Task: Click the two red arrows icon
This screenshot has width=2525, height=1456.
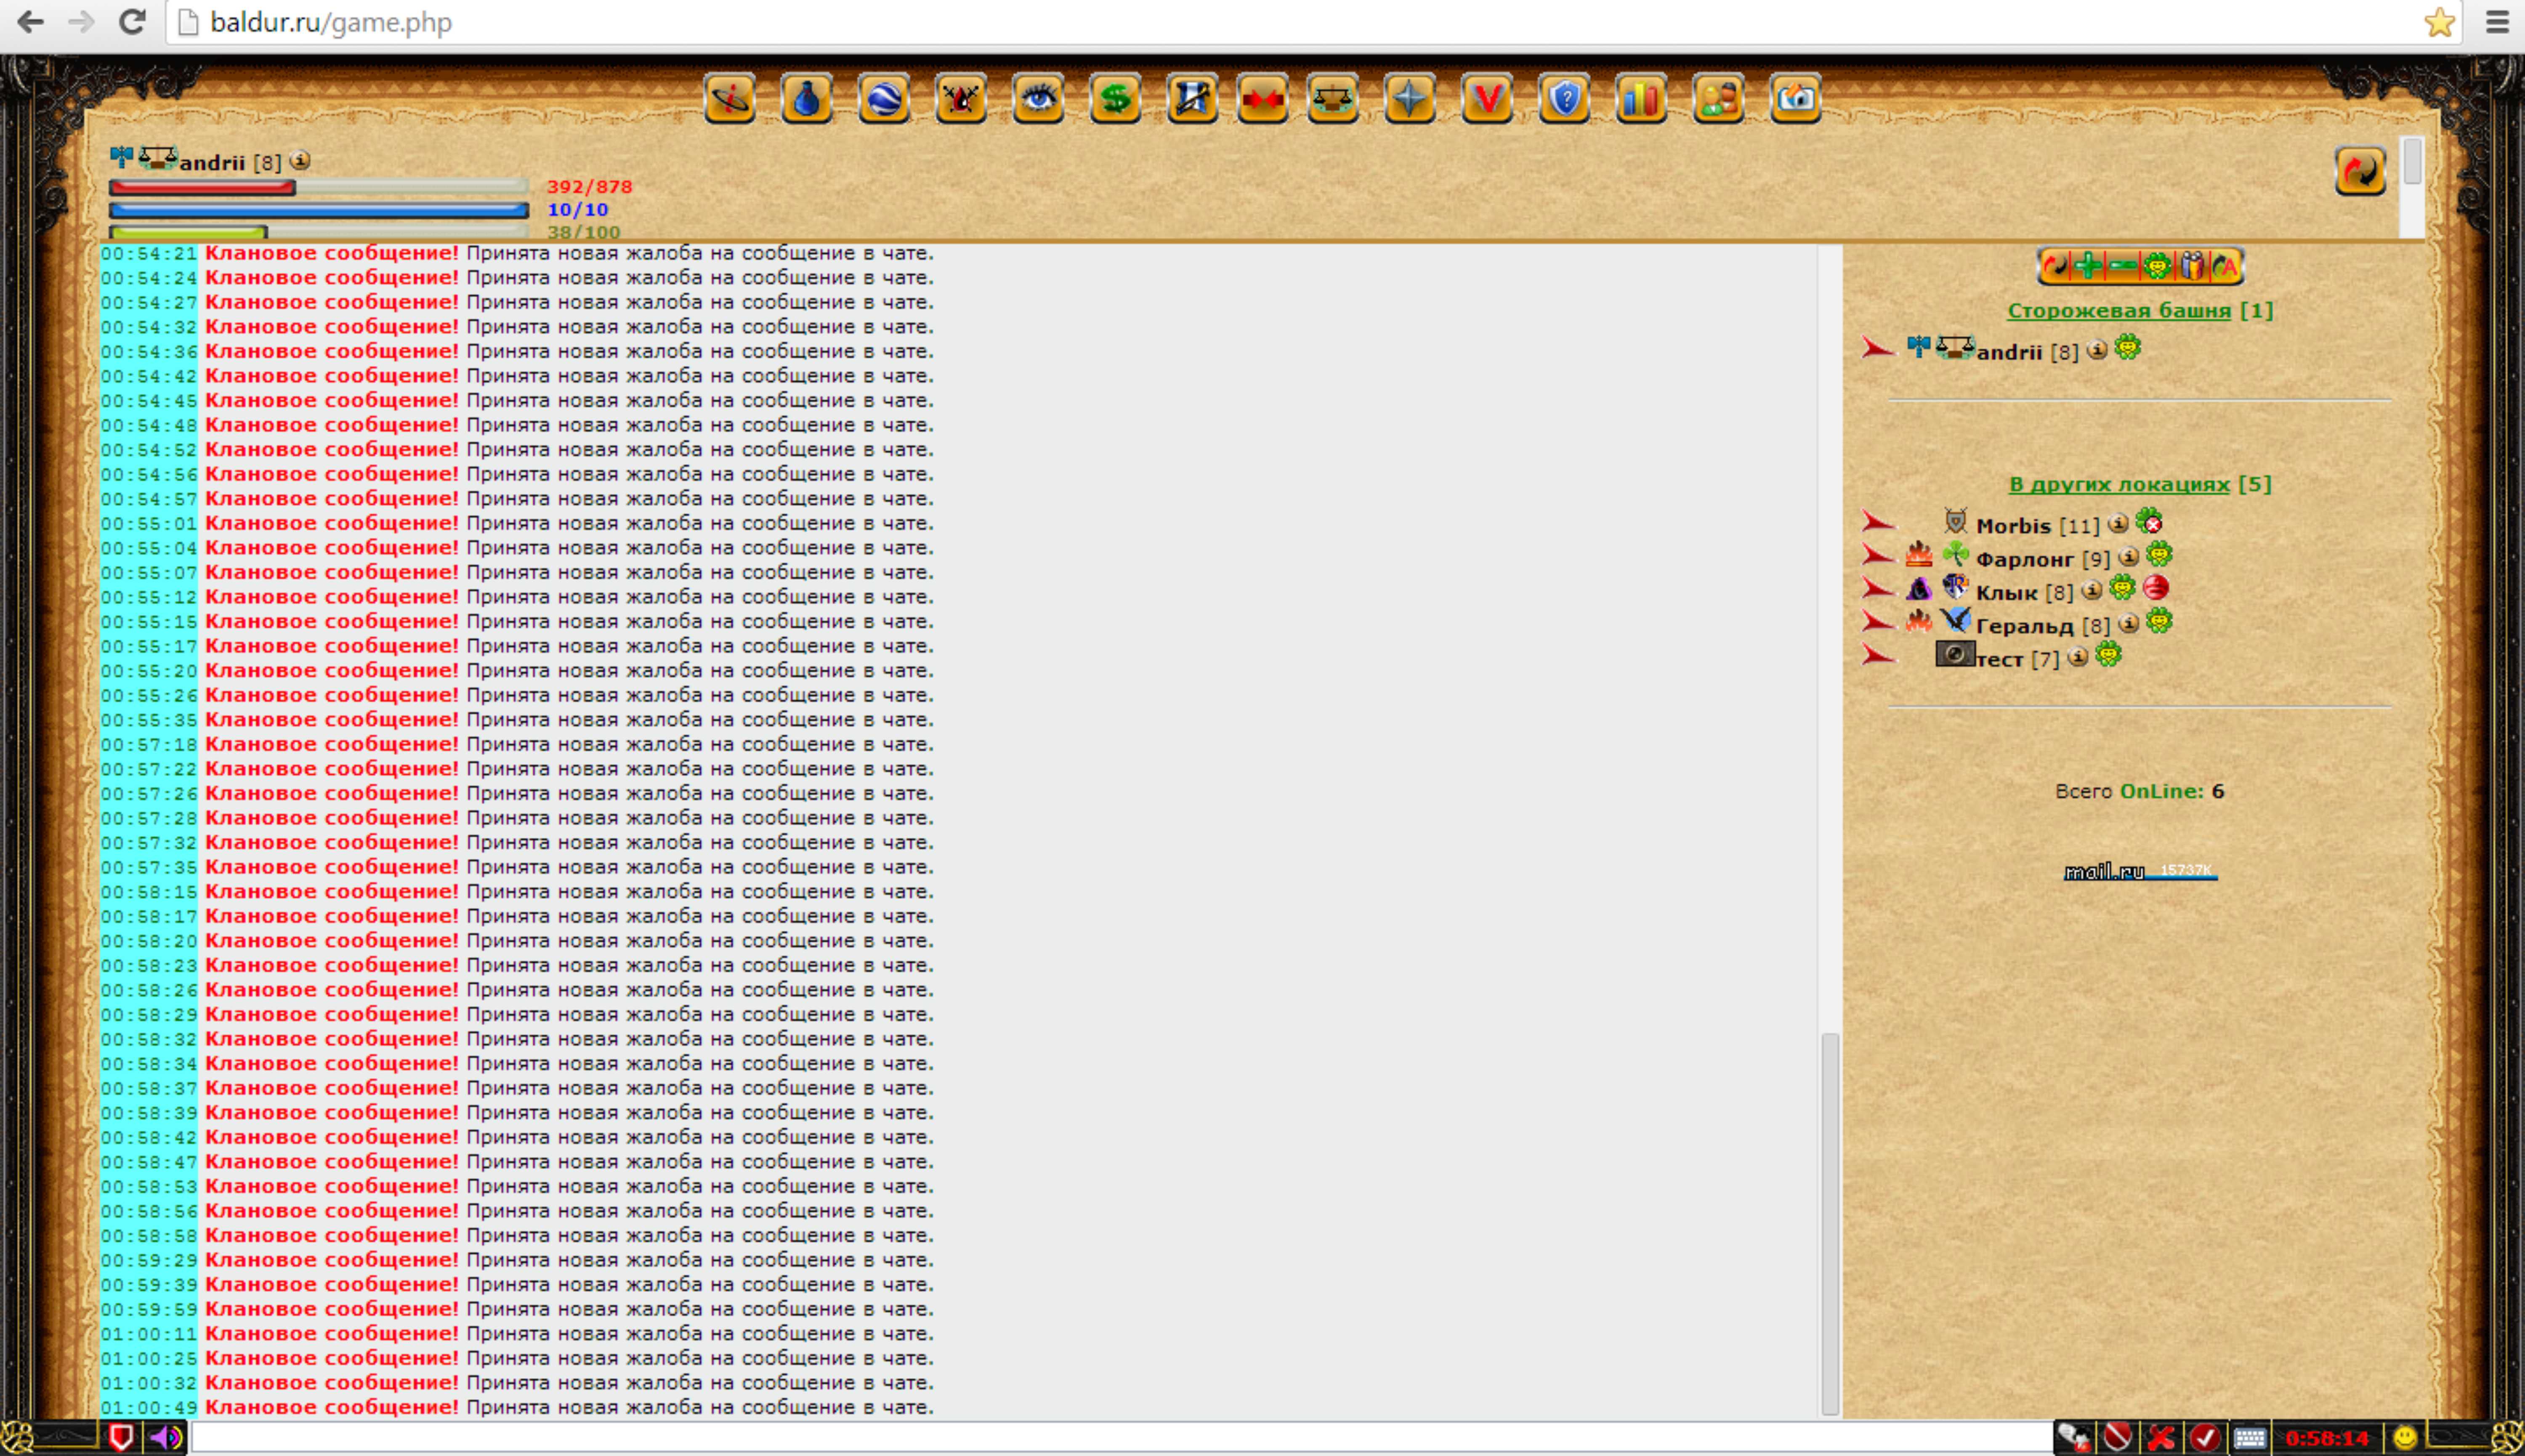Action: [x=1262, y=98]
